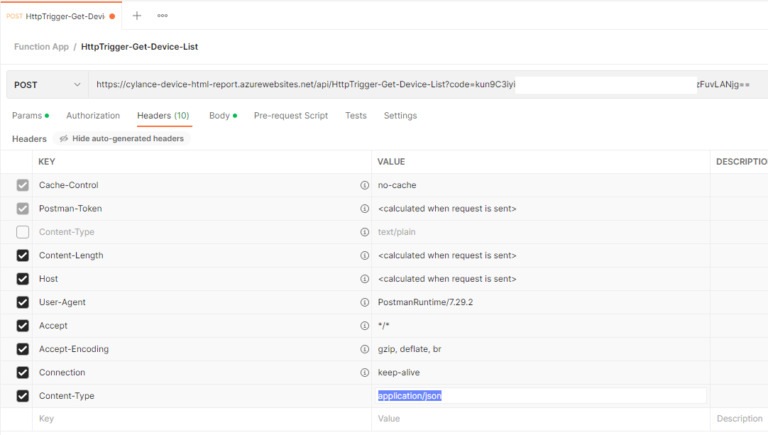The height and width of the screenshot is (435, 768).
Task: Click the info icon for Postman-Token
Action: [364, 209]
